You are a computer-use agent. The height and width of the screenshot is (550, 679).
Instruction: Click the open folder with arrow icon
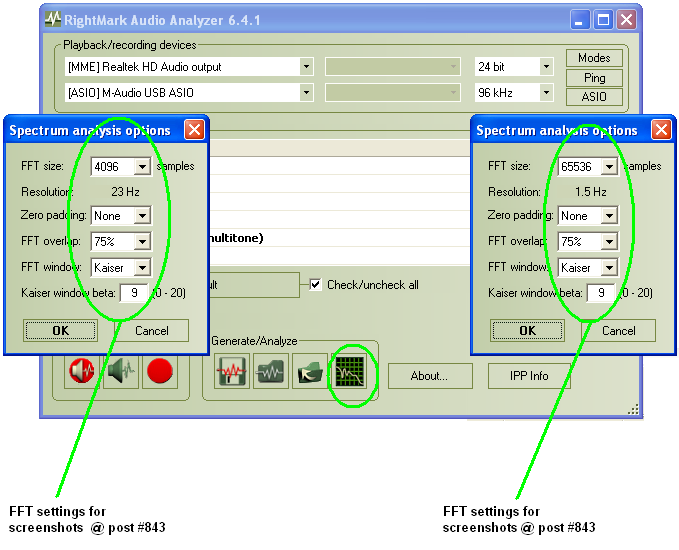pyautogui.click(x=310, y=371)
